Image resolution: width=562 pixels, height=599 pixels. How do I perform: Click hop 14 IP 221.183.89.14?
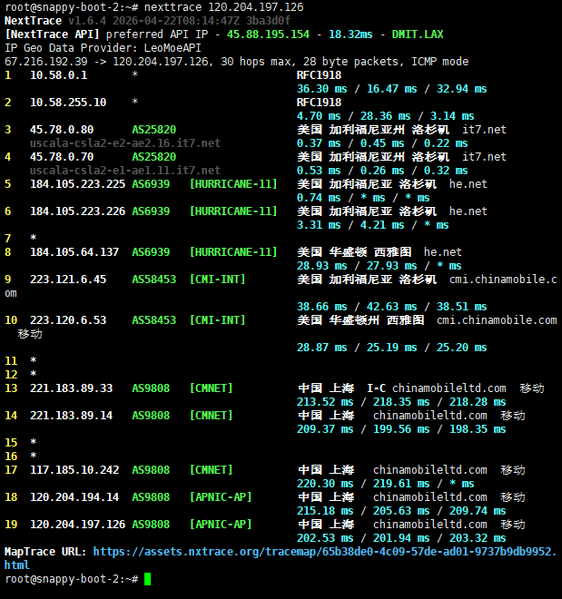coord(71,416)
